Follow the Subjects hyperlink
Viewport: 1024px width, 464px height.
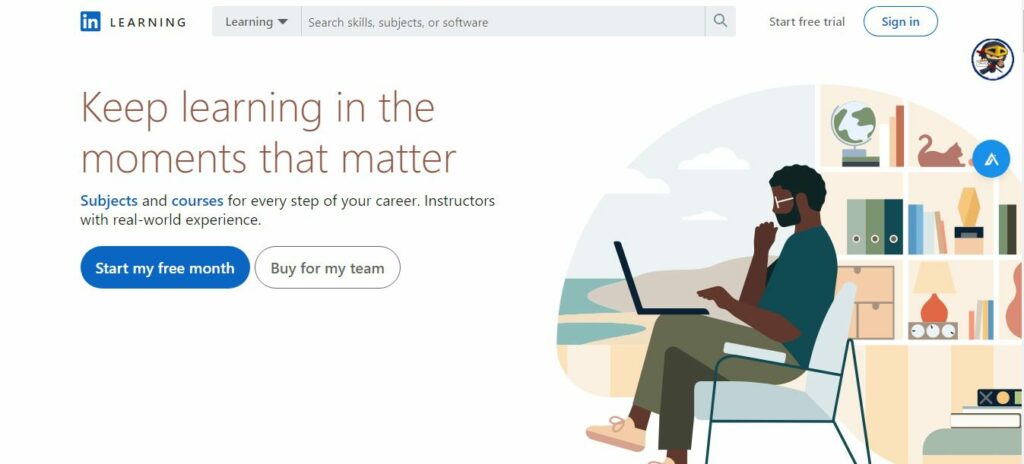point(108,201)
